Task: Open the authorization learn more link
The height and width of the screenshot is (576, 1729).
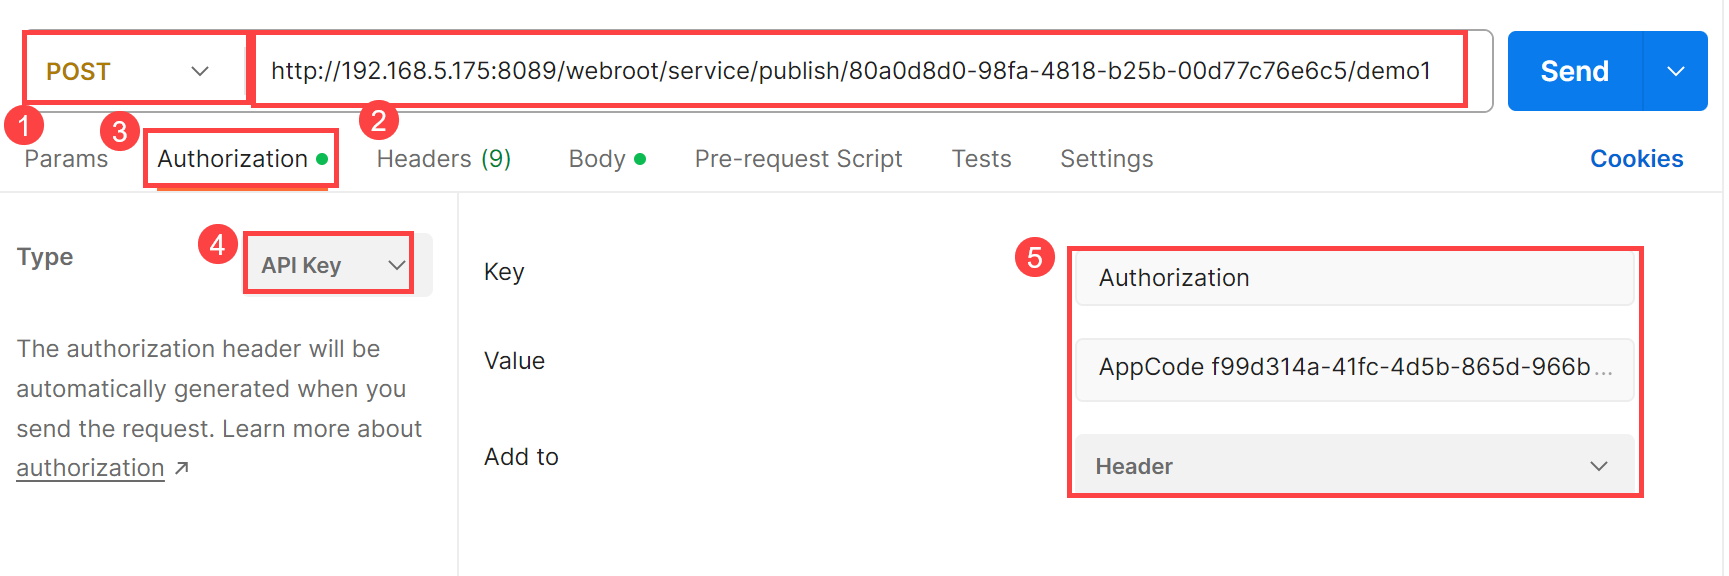Action: click(x=90, y=468)
